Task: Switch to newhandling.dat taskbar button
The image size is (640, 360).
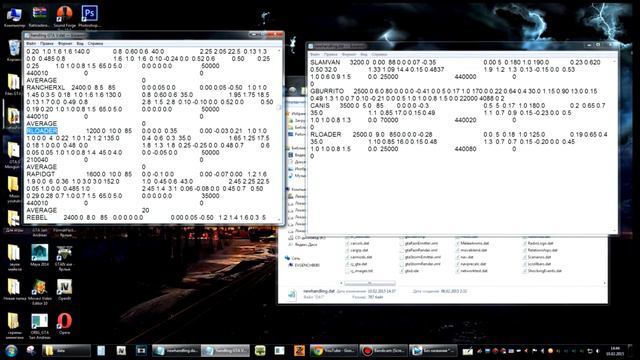Action: coord(176,351)
